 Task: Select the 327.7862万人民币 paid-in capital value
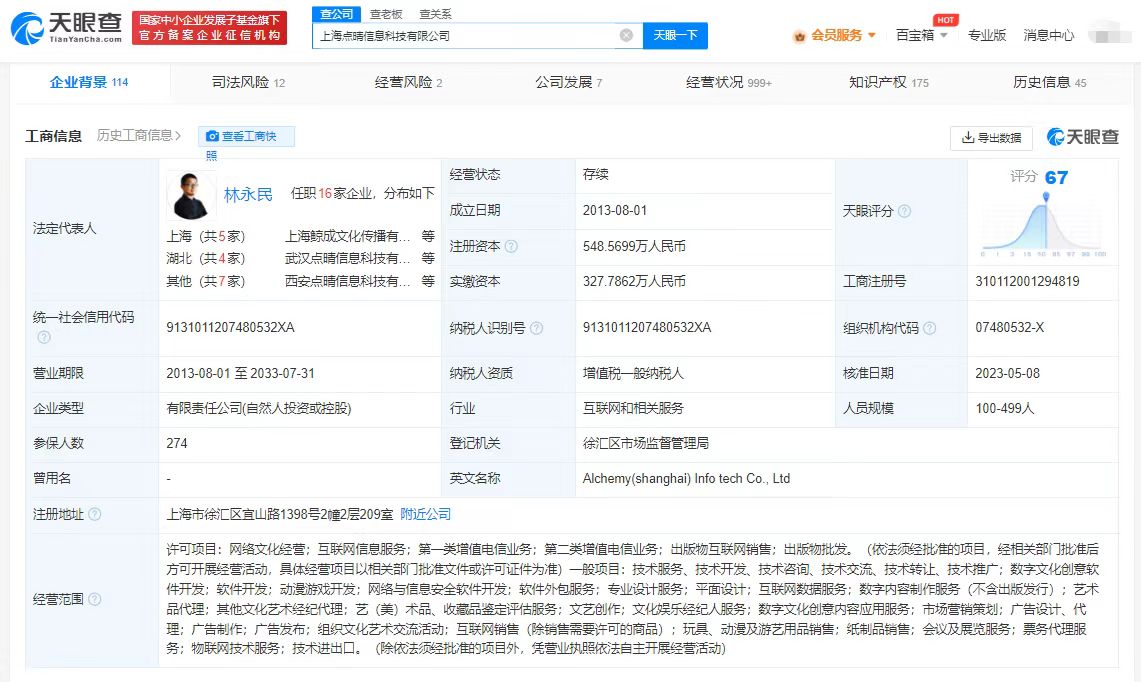635,281
